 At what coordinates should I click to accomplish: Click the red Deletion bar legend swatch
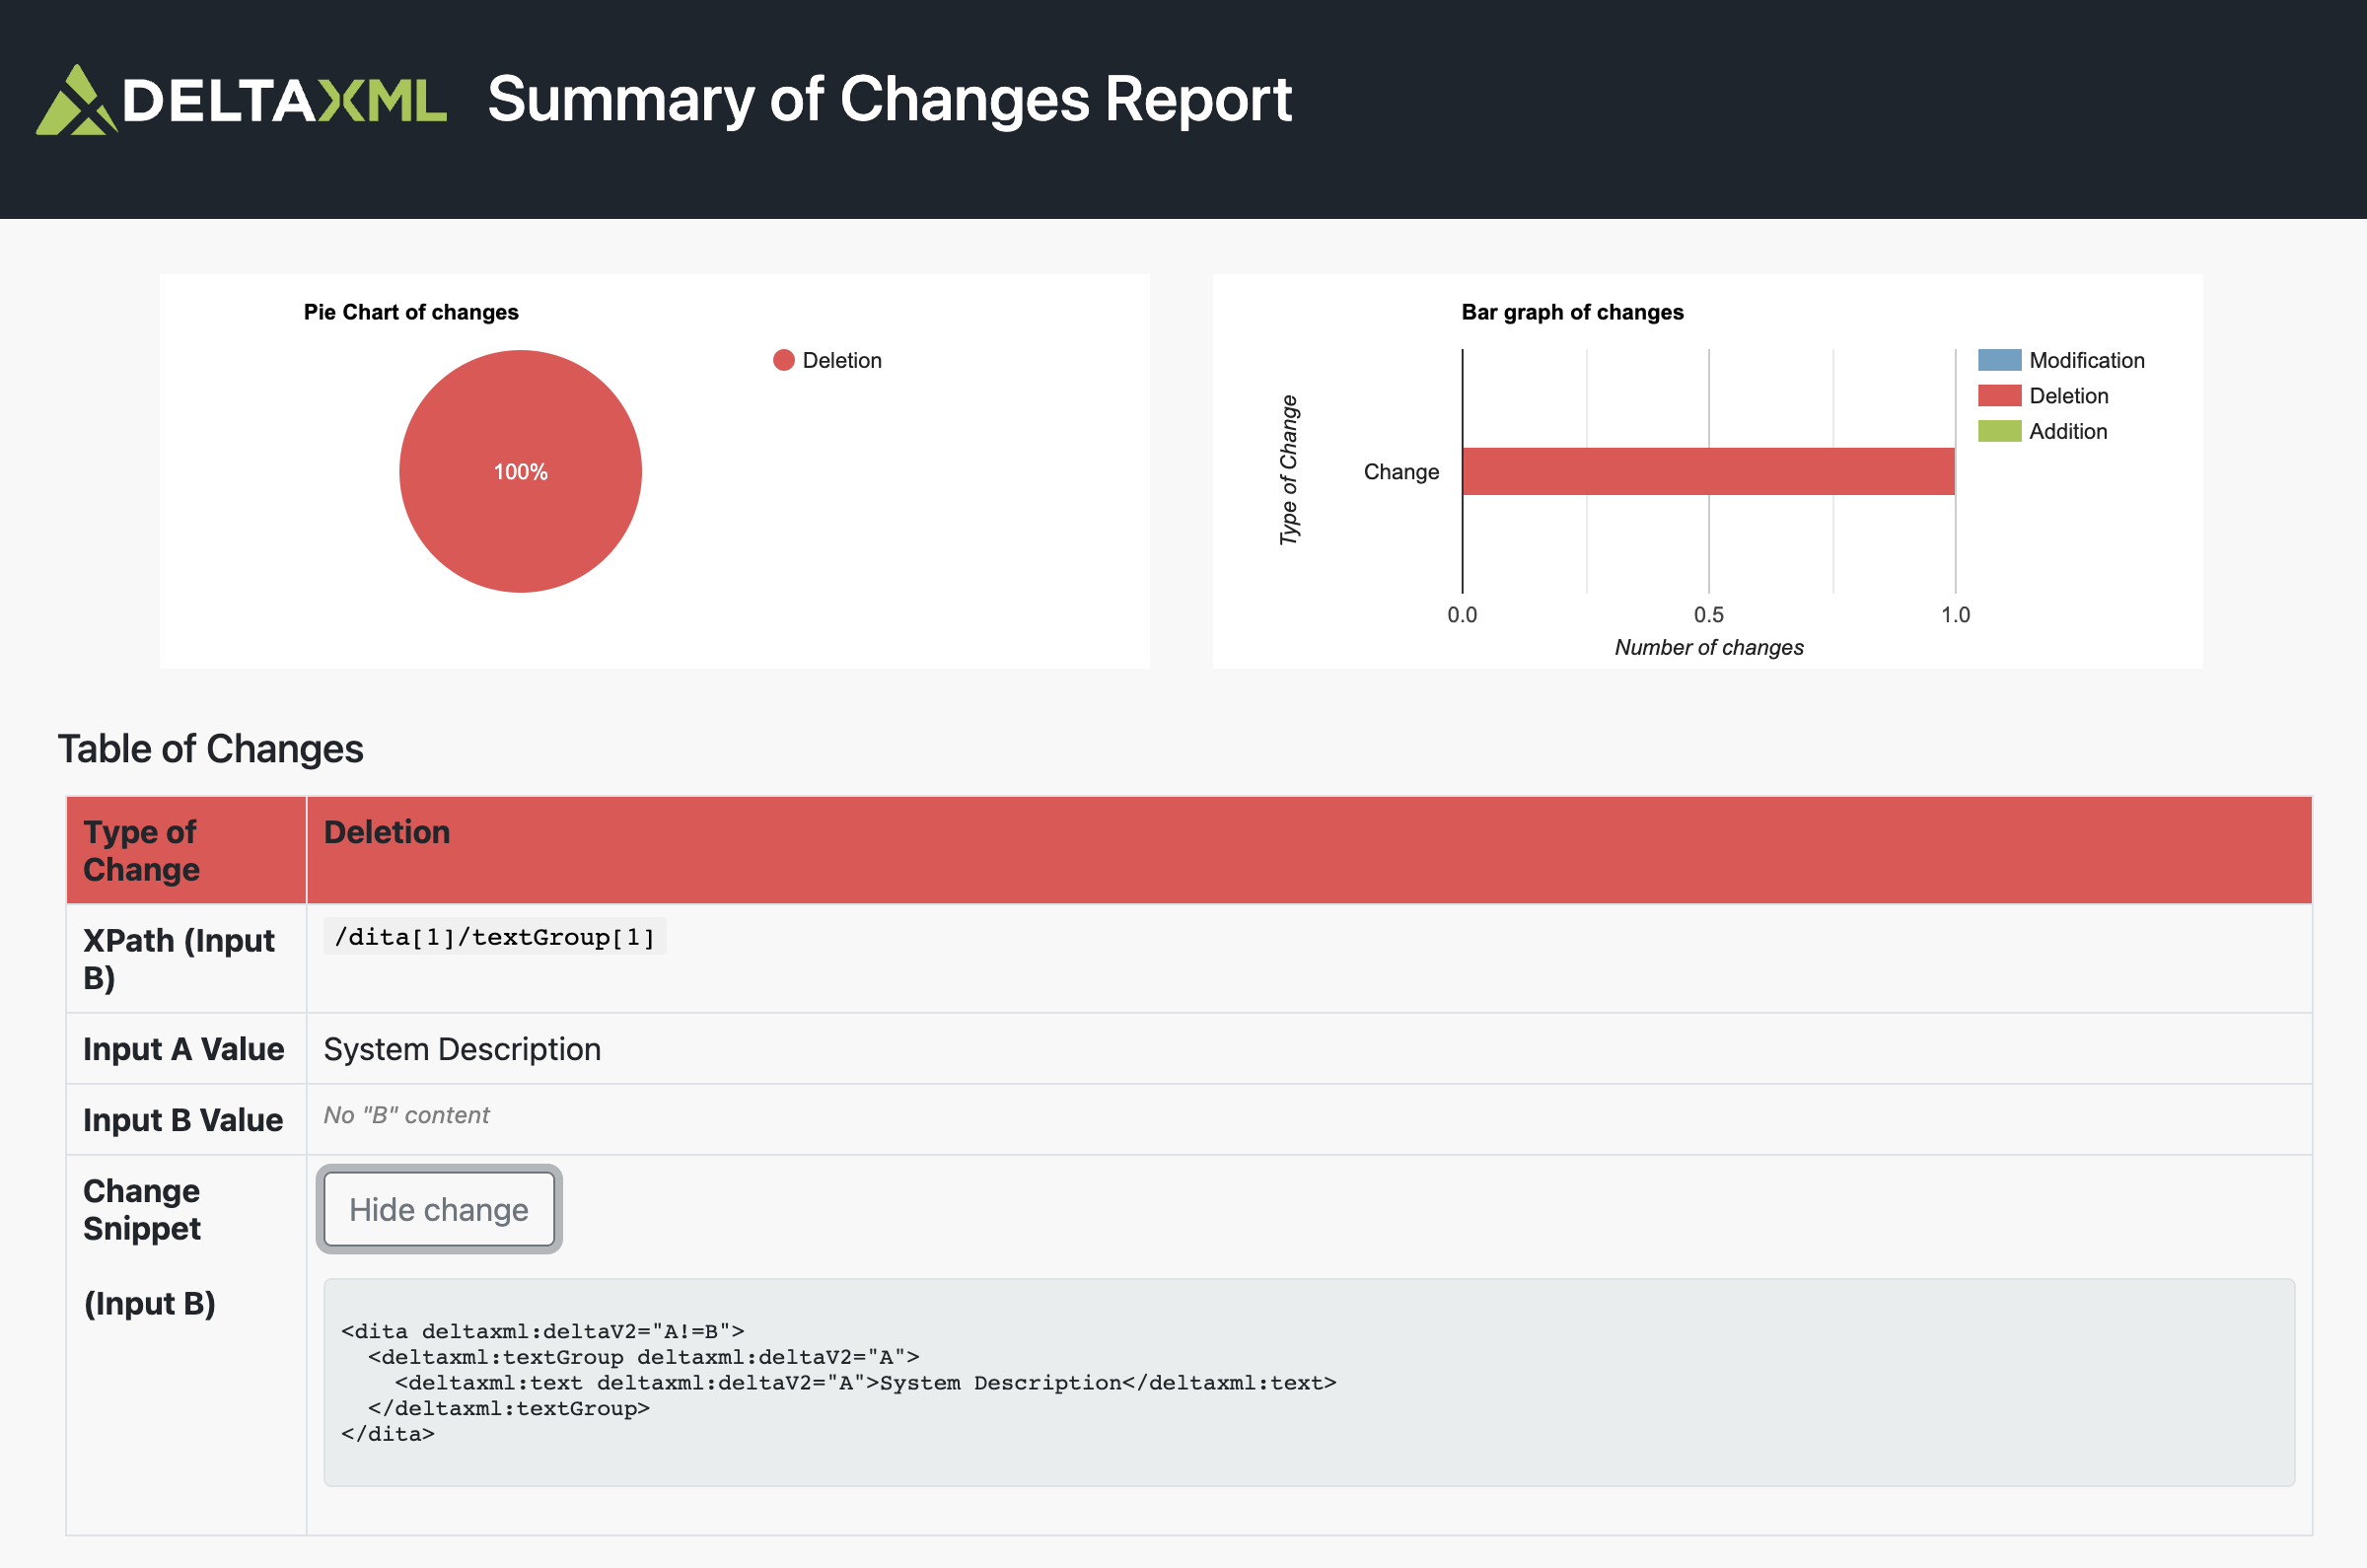coord(1998,396)
